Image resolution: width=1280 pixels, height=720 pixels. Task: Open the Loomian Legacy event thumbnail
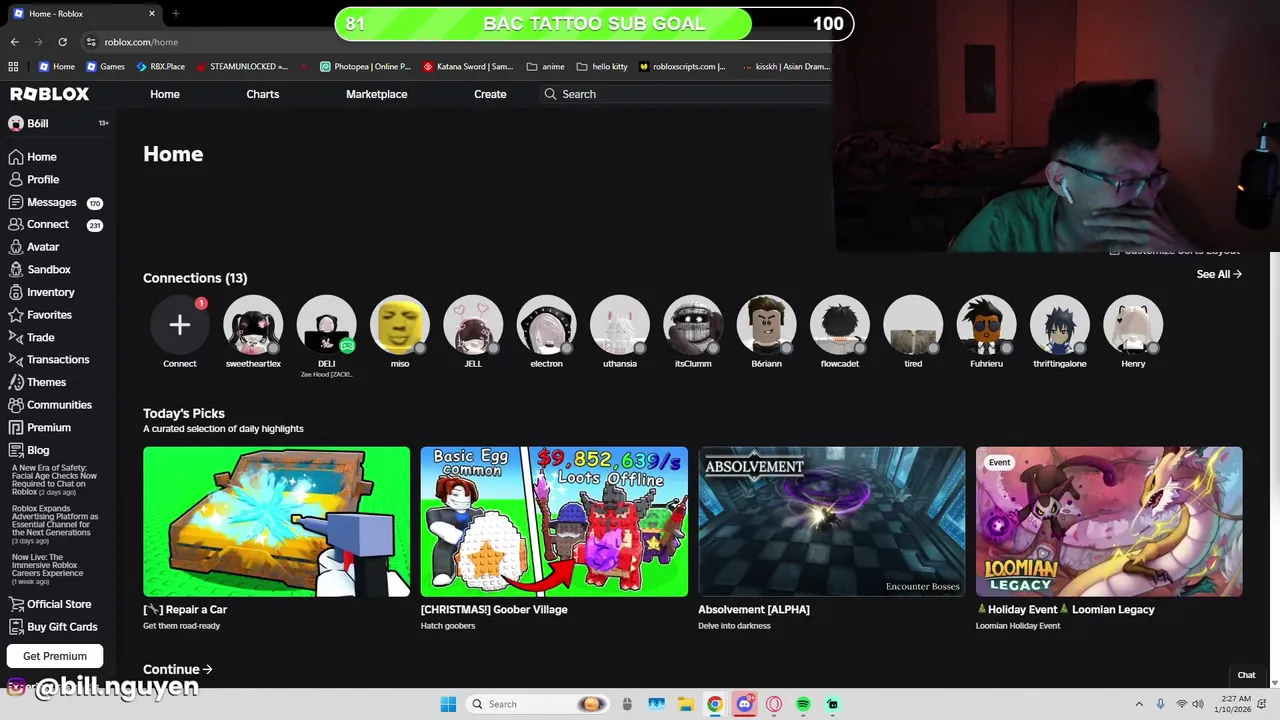coord(1109,521)
